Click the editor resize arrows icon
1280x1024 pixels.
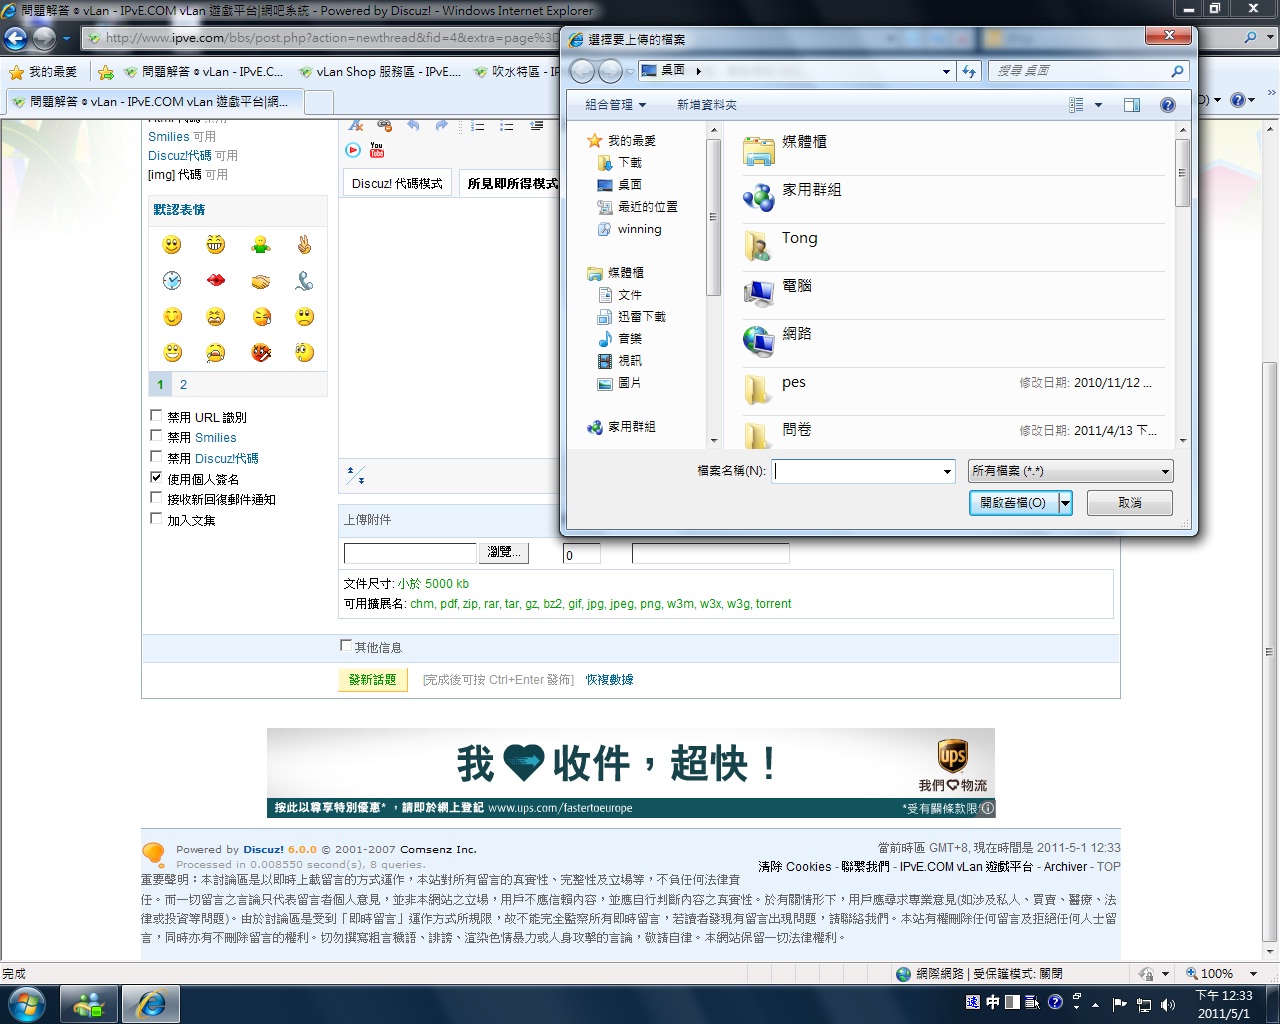(x=355, y=475)
